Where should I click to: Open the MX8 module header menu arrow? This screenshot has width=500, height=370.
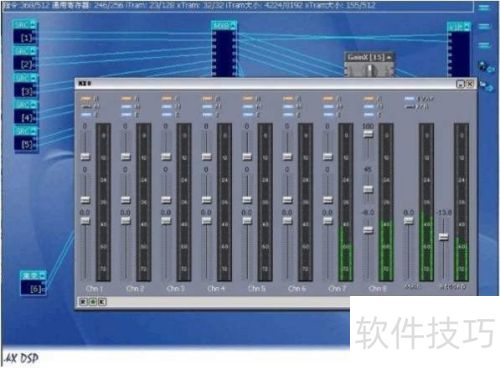(233, 25)
